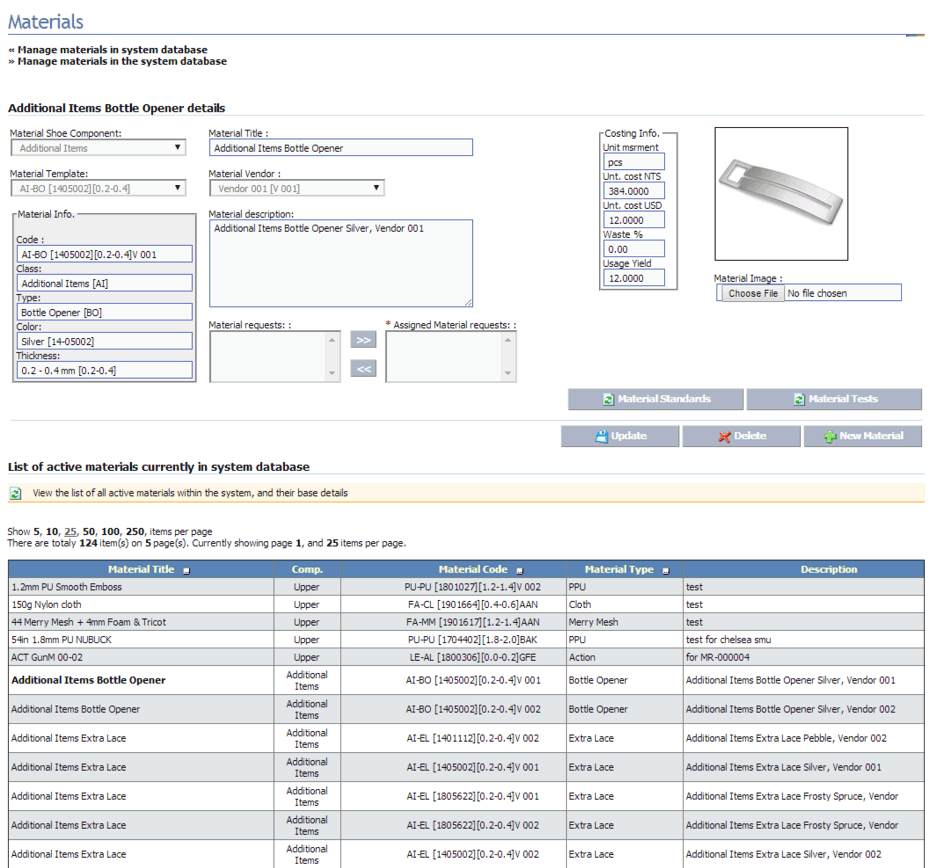Focus the Color field showing Silver
The image size is (936, 868).
104,341
